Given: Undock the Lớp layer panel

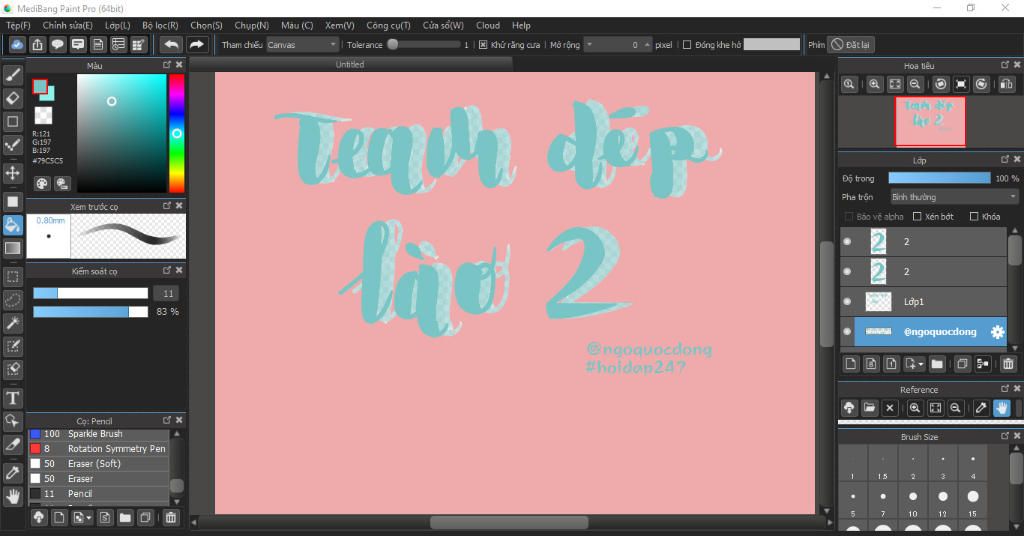Looking at the screenshot, I should pos(1004,159).
